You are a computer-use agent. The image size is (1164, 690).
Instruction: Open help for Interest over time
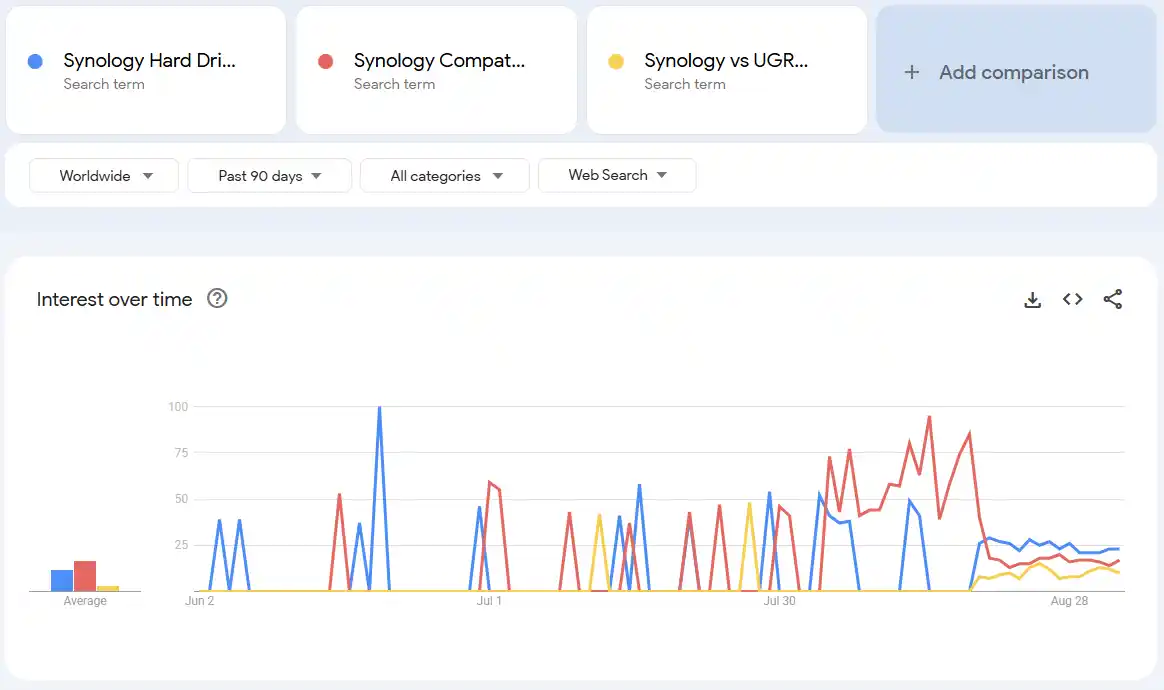pyautogui.click(x=217, y=299)
